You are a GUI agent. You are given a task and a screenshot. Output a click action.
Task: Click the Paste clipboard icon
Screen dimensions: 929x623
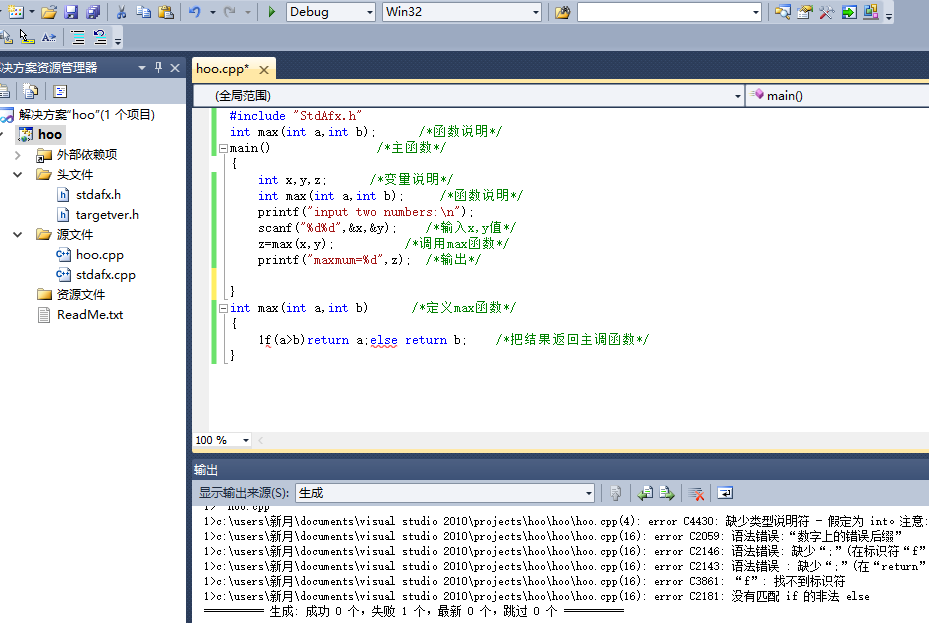pos(166,12)
